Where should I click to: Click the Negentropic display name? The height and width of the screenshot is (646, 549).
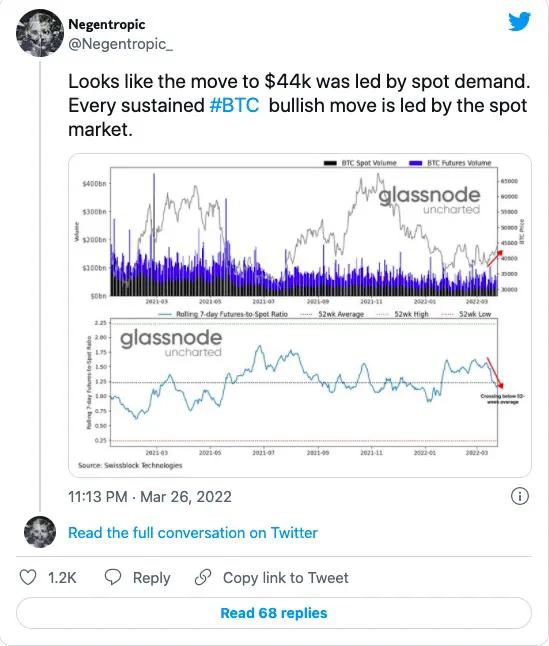point(107,24)
